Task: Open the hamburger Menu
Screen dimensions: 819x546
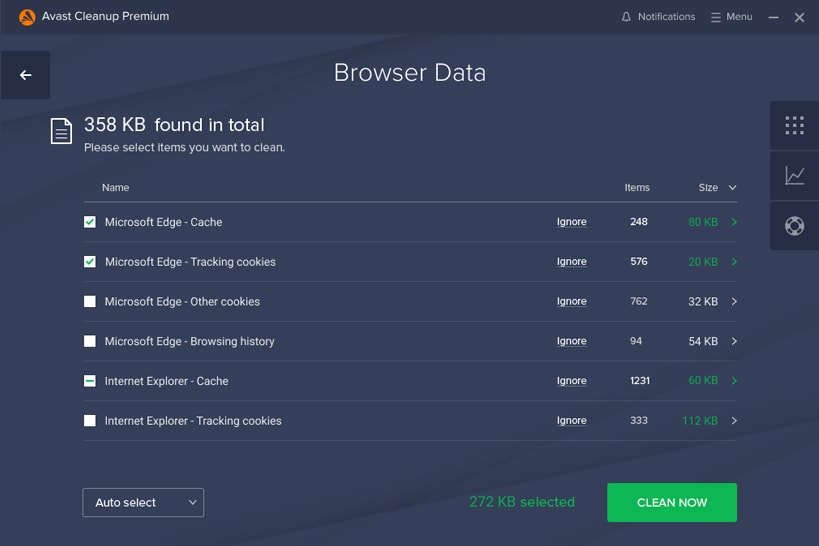Action: coord(731,17)
